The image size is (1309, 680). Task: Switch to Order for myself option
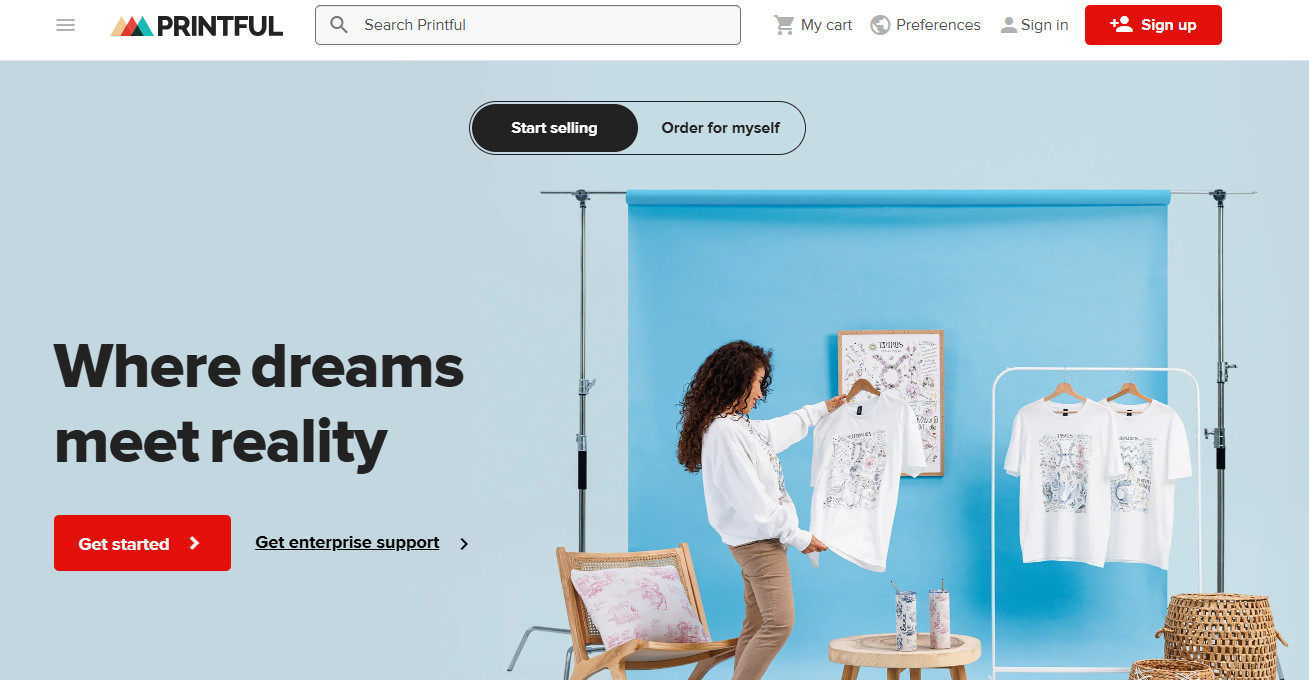pyautogui.click(x=720, y=128)
